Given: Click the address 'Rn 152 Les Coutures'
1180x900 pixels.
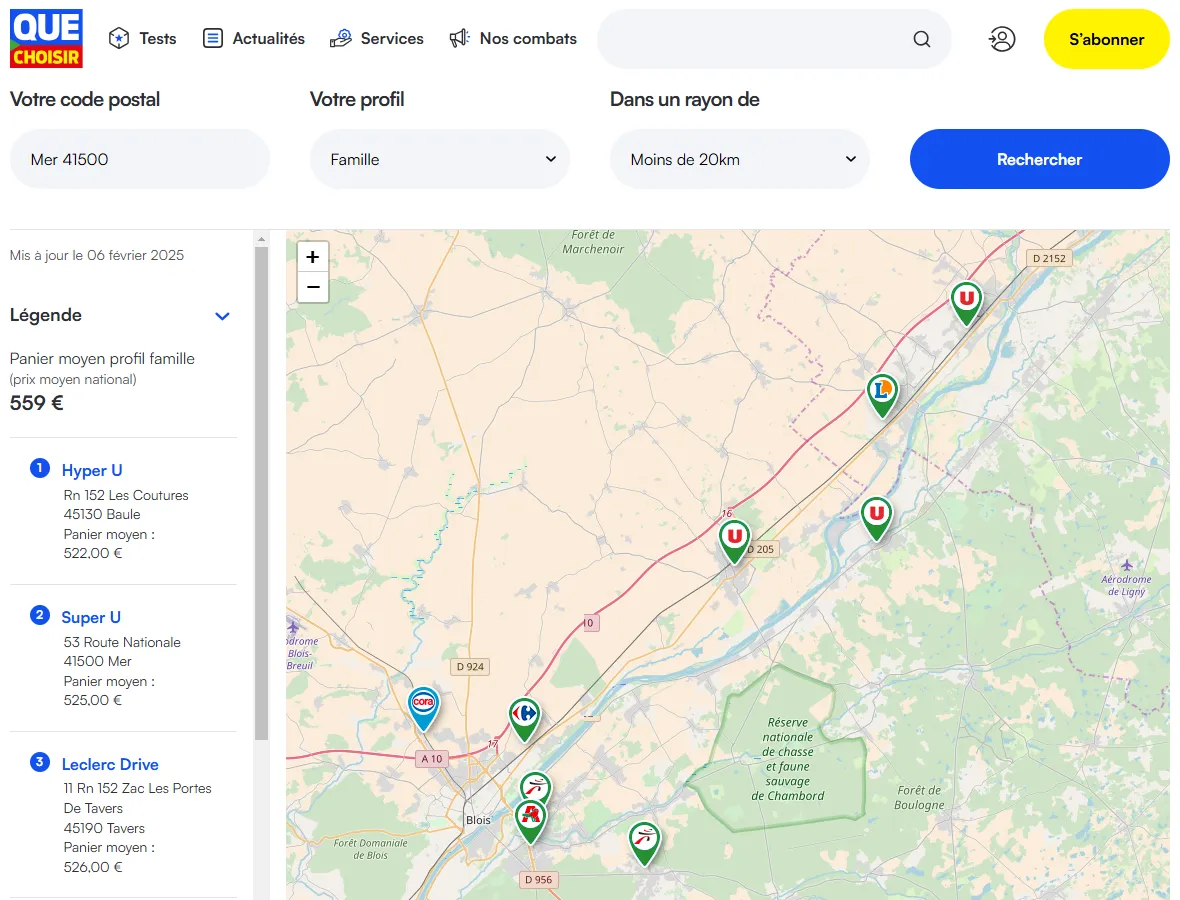Looking at the screenshot, I should (126, 495).
